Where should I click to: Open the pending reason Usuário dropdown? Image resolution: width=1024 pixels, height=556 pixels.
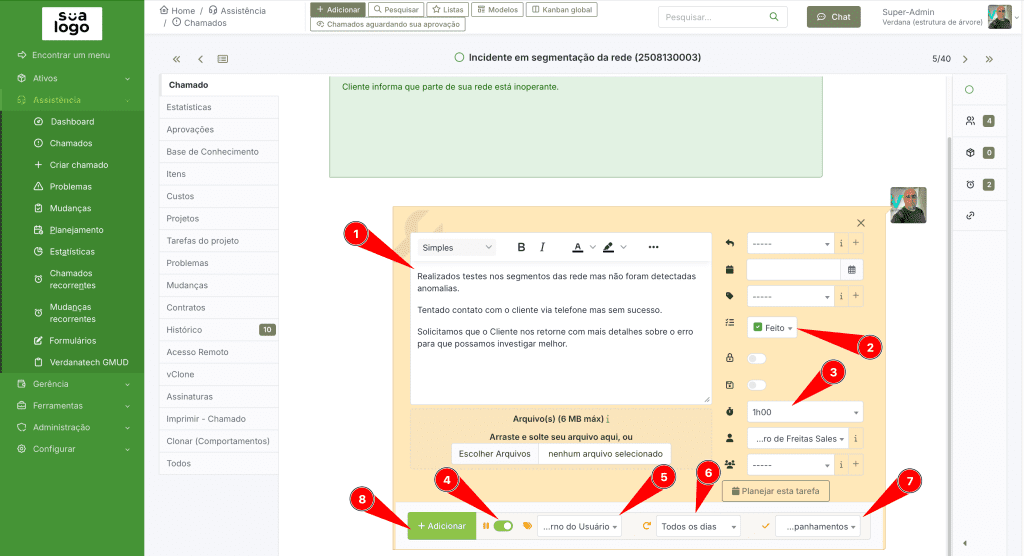tap(579, 526)
